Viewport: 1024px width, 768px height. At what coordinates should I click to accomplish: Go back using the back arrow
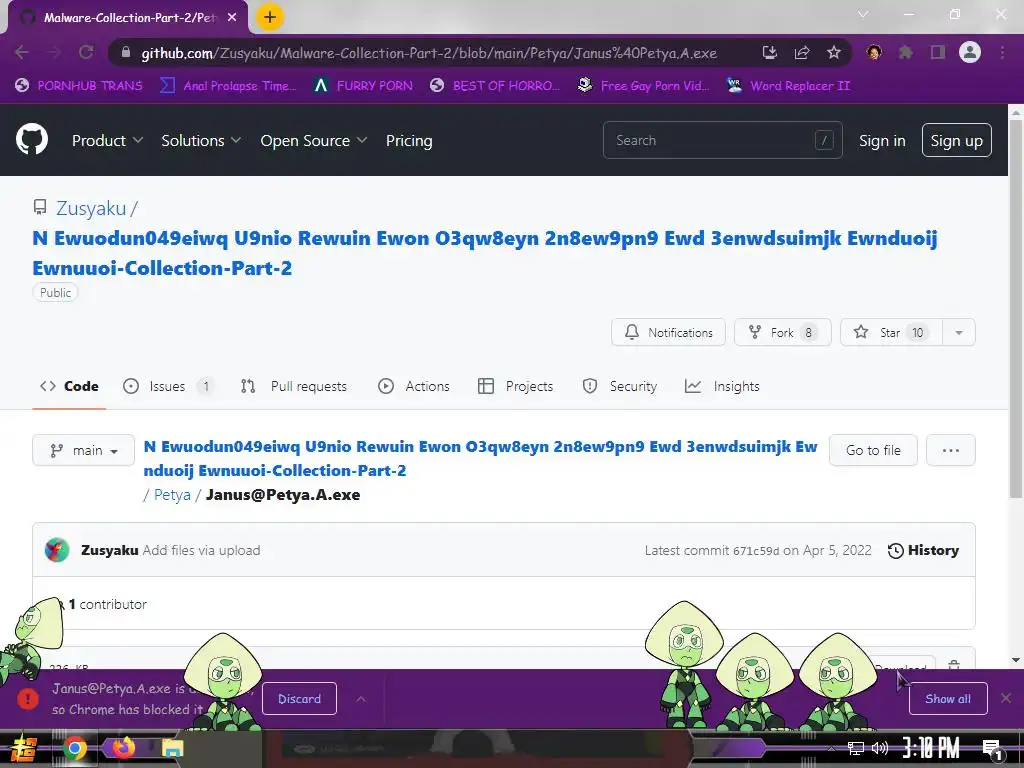pos(22,52)
